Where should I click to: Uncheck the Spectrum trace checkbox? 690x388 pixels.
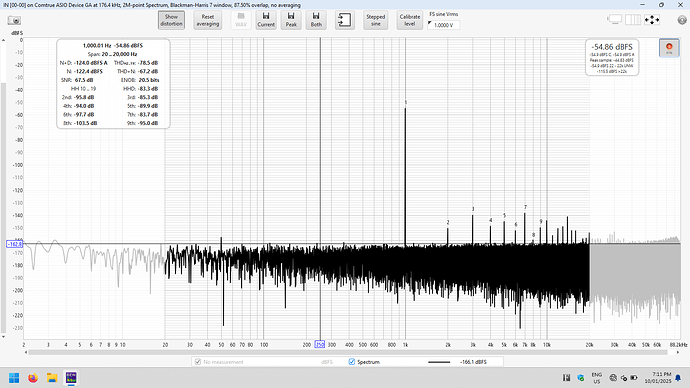click(x=352, y=362)
